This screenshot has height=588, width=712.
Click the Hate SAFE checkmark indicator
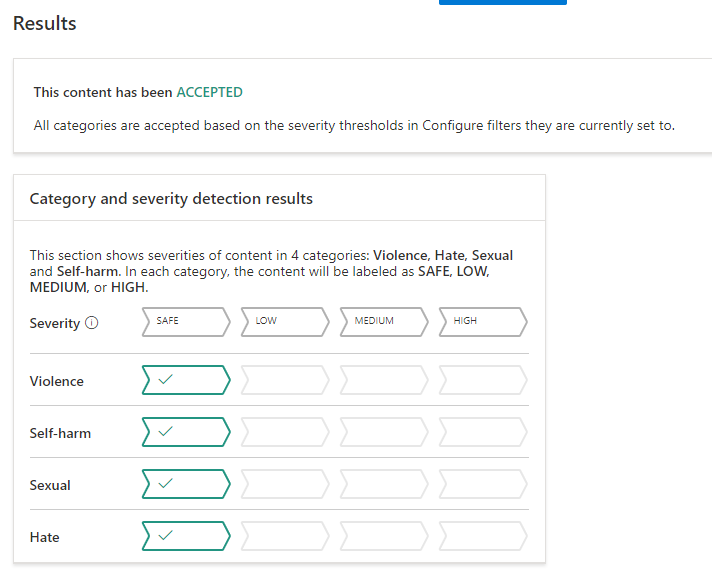coord(186,536)
